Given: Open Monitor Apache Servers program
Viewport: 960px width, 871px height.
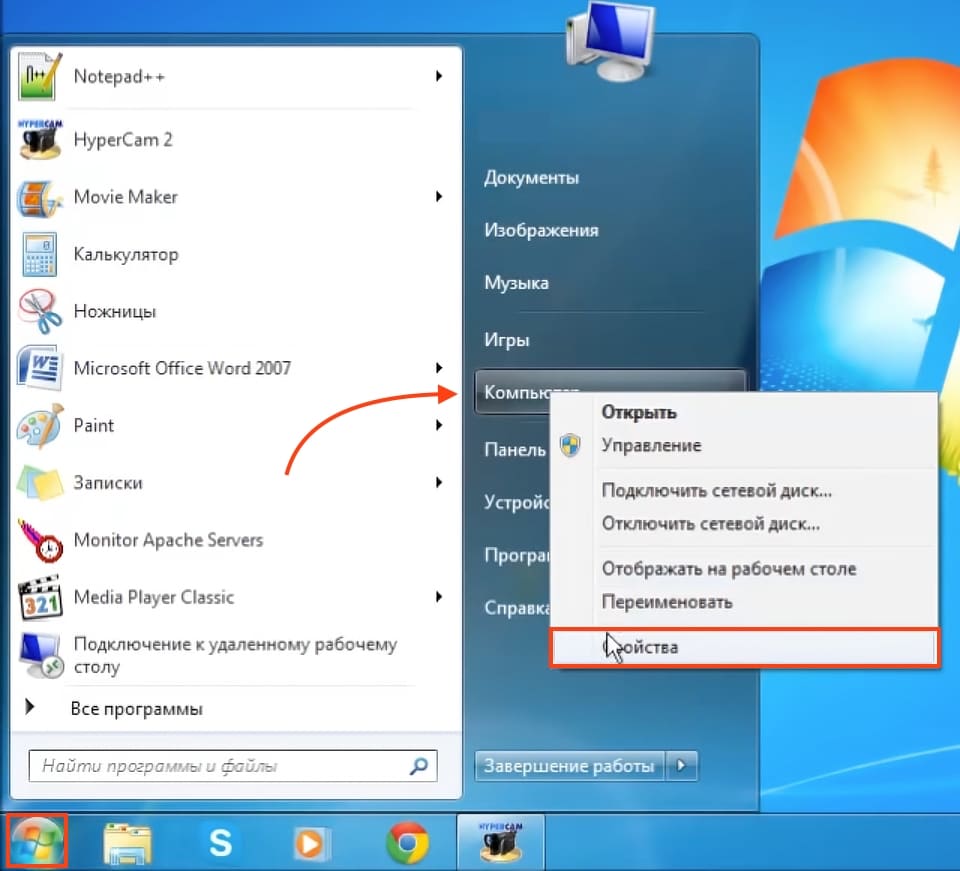Looking at the screenshot, I should click(167, 541).
